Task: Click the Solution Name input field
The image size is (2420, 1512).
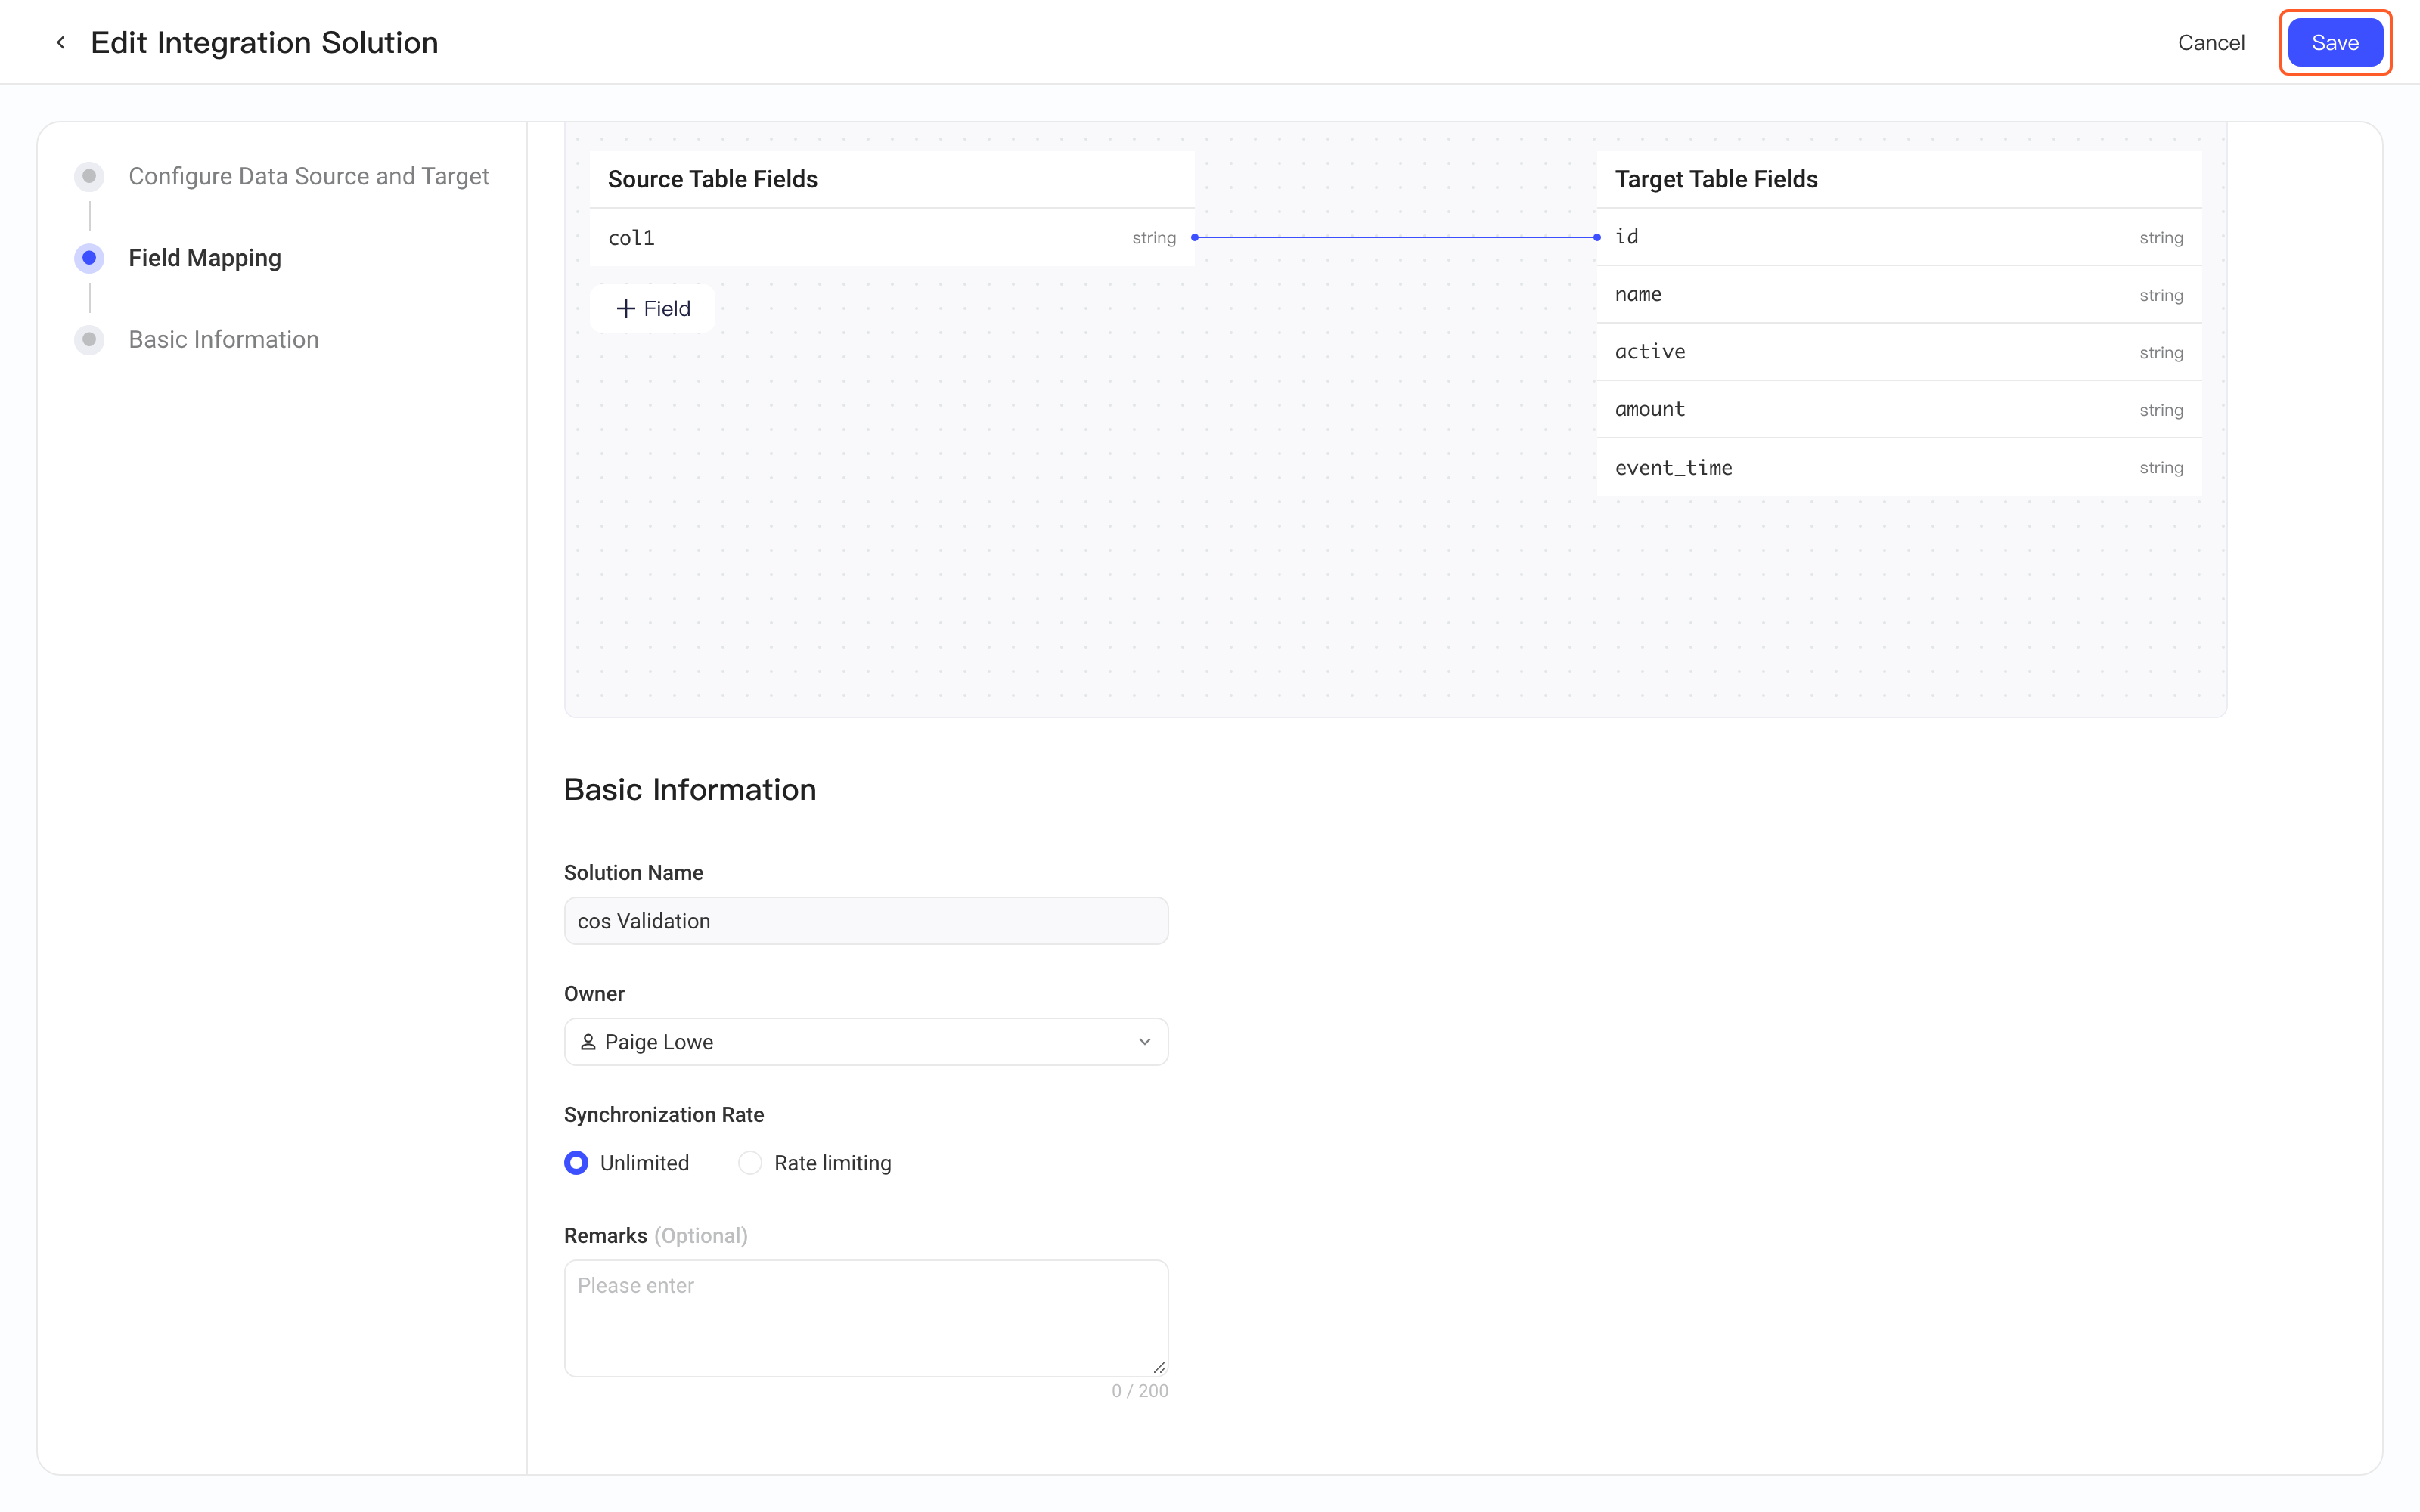Action: click(x=866, y=921)
